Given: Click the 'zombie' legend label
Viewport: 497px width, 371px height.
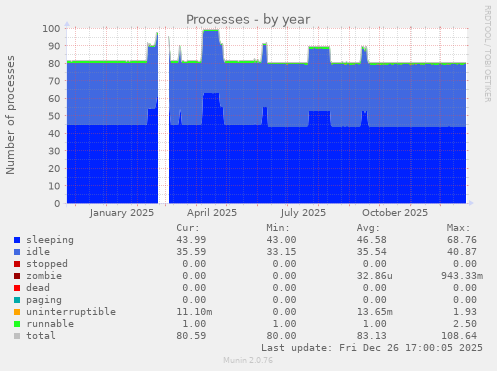Looking at the screenshot, I should click(44, 276).
